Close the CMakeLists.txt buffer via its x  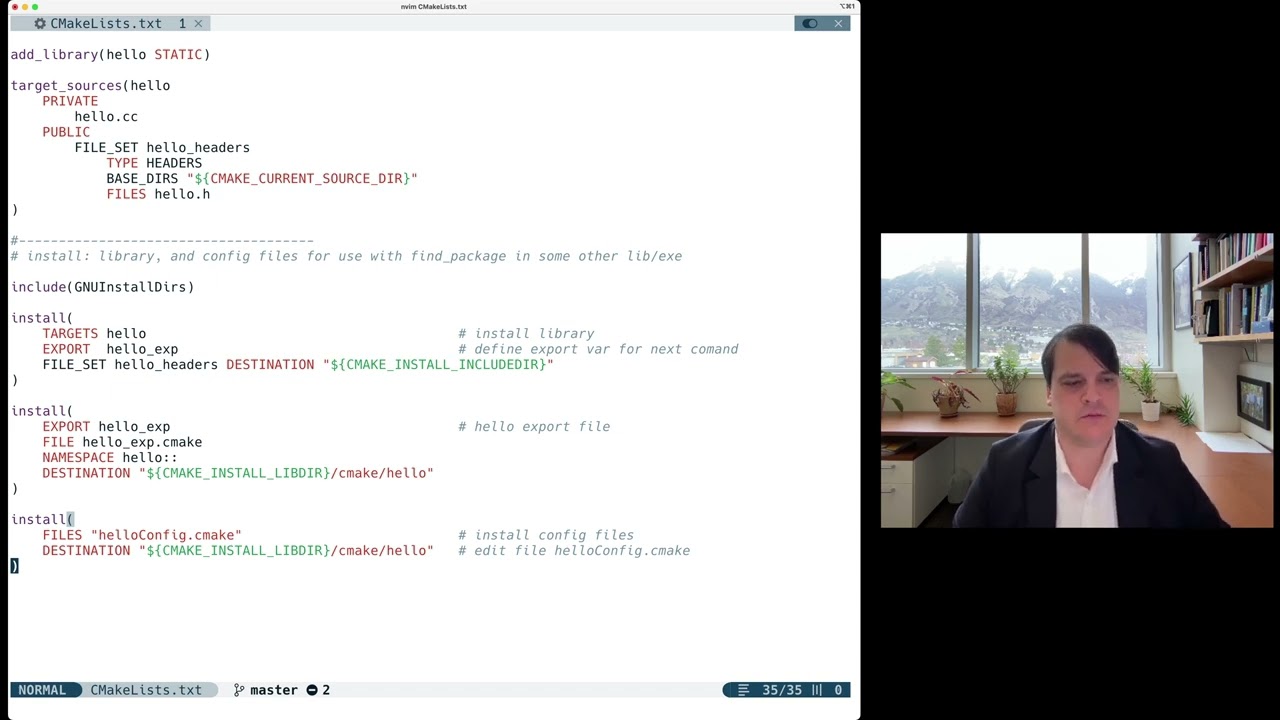point(198,23)
